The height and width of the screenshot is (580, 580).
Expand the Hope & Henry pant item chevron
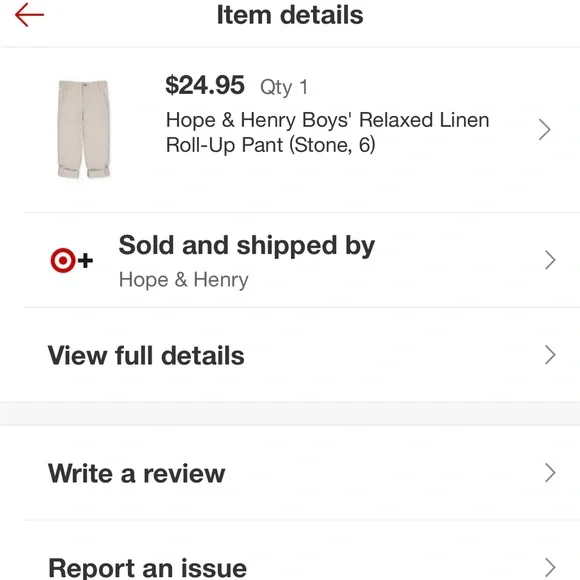click(544, 129)
